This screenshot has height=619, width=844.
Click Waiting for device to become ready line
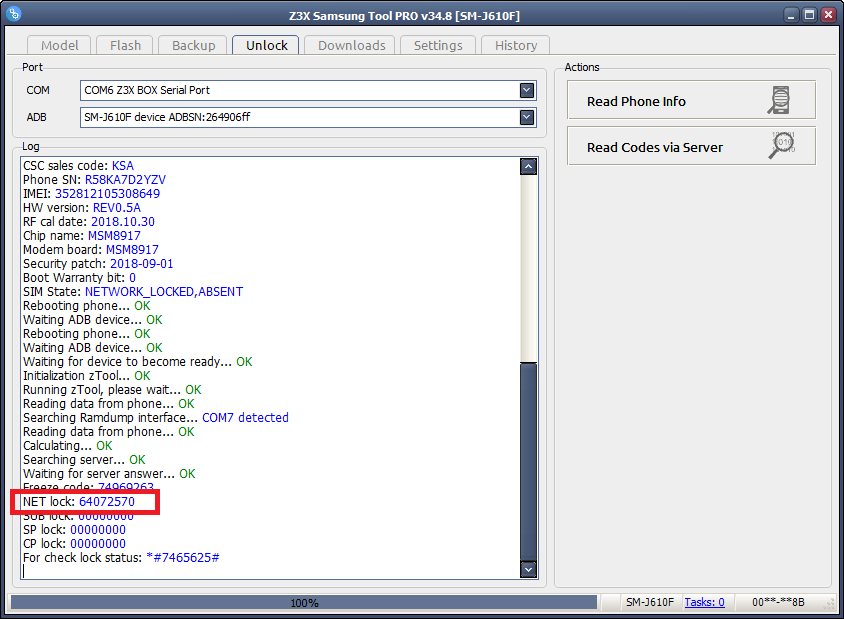point(137,362)
